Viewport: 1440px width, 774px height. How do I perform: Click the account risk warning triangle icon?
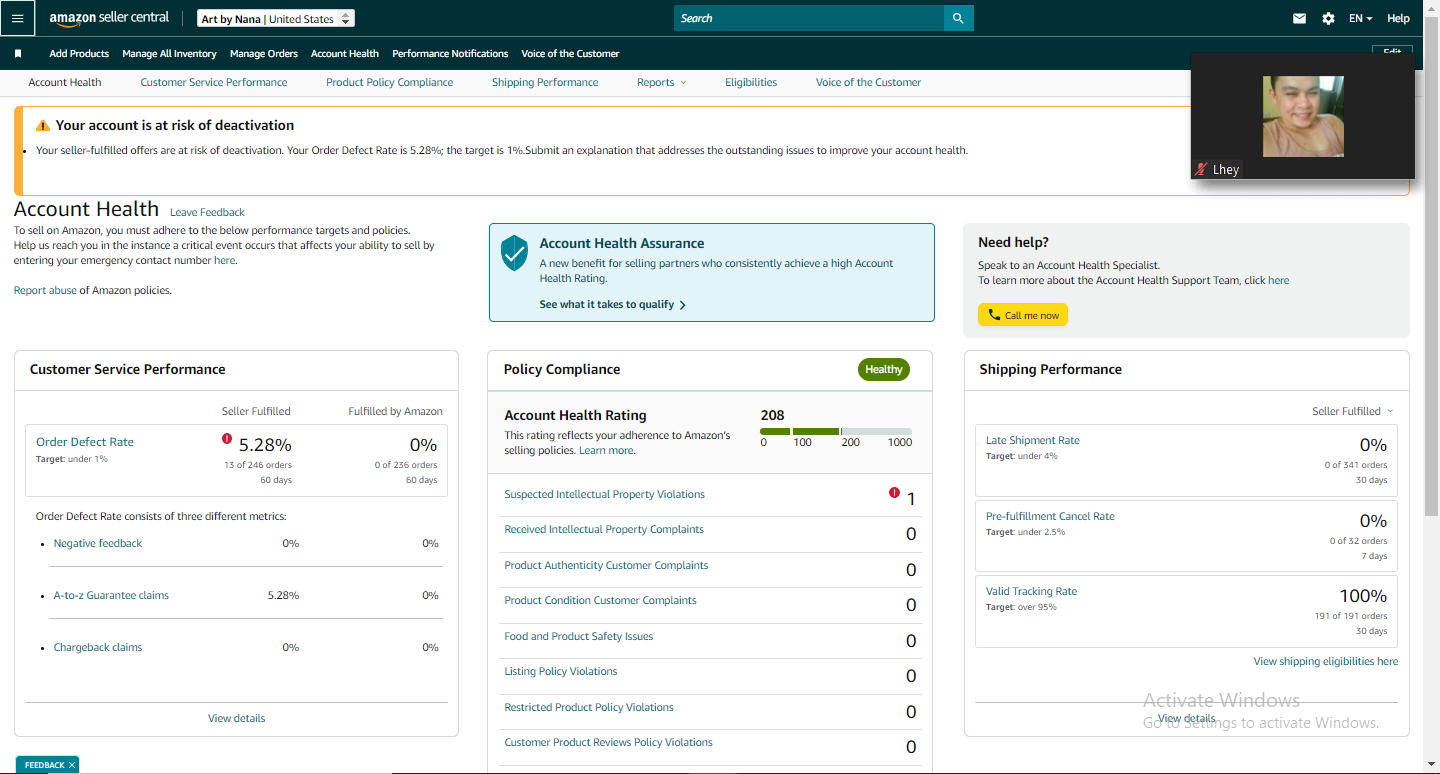coord(43,126)
